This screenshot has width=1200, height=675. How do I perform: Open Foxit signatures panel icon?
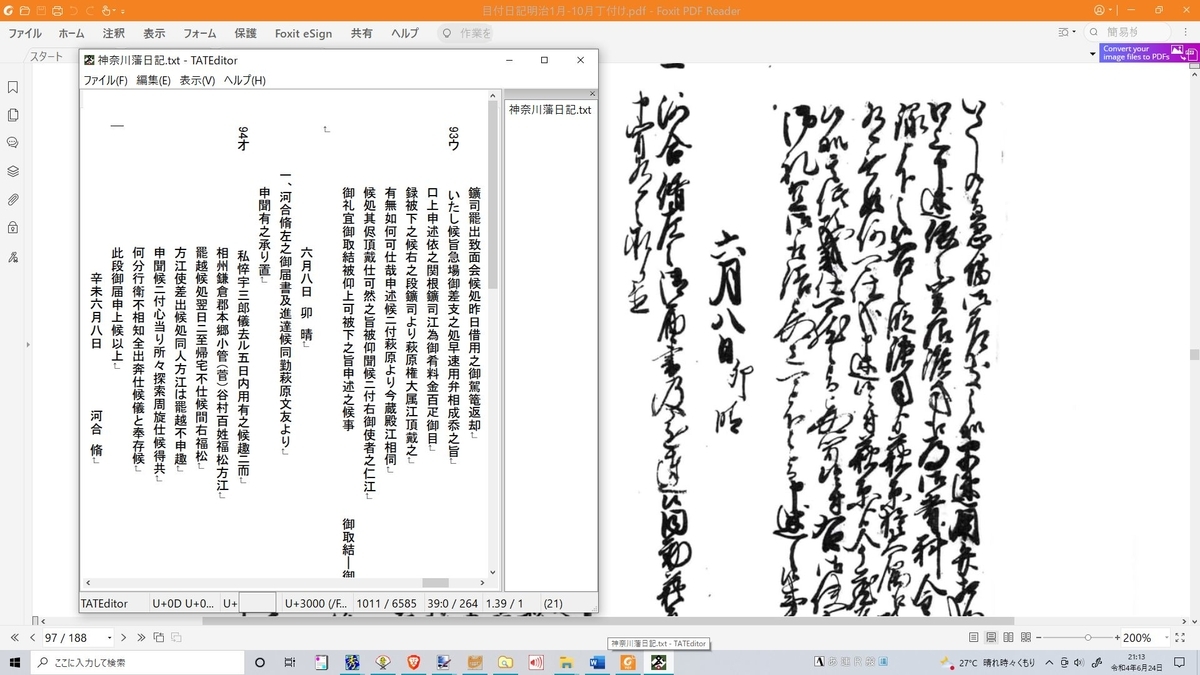click(x=13, y=257)
